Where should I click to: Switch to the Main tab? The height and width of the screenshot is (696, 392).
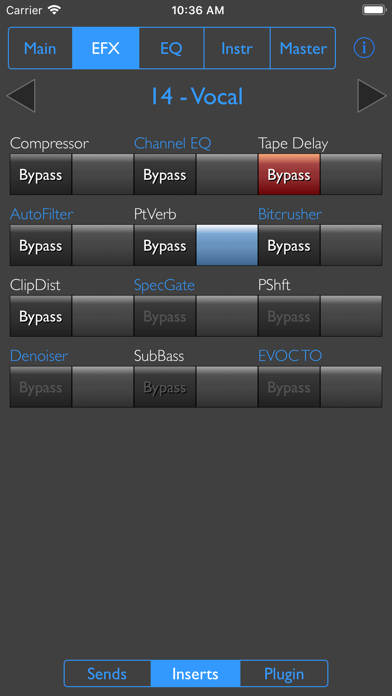(40, 48)
